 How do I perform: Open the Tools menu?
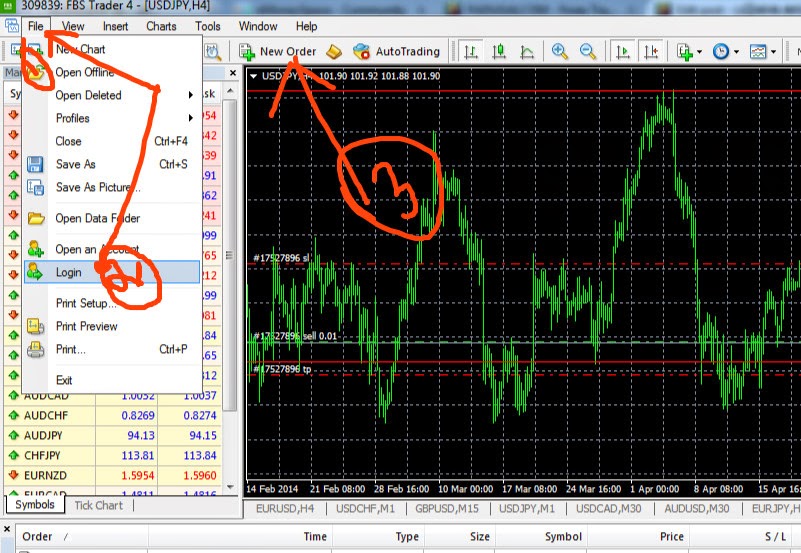[x=207, y=26]
